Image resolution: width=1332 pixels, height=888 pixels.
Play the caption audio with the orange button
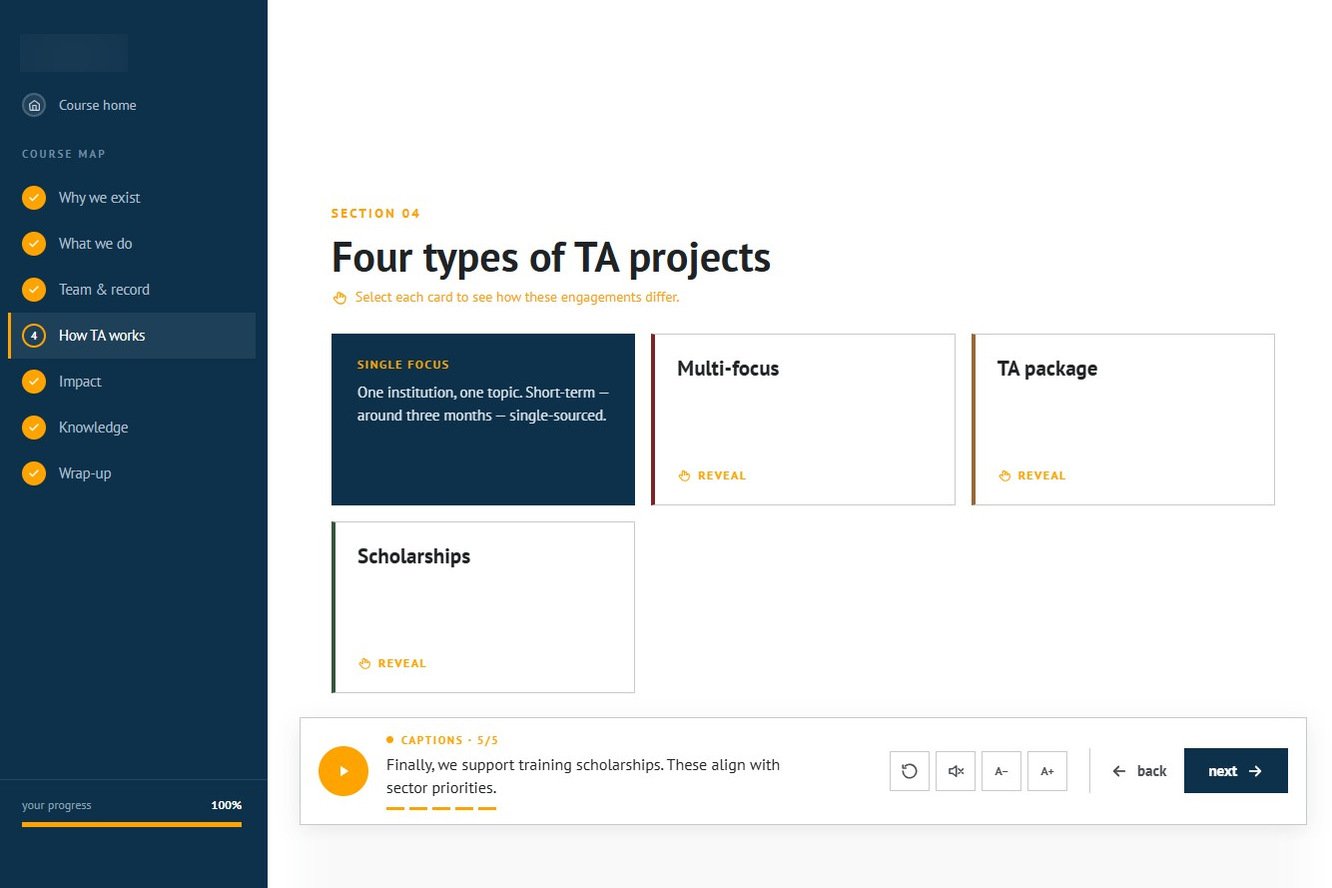point(343,771)
